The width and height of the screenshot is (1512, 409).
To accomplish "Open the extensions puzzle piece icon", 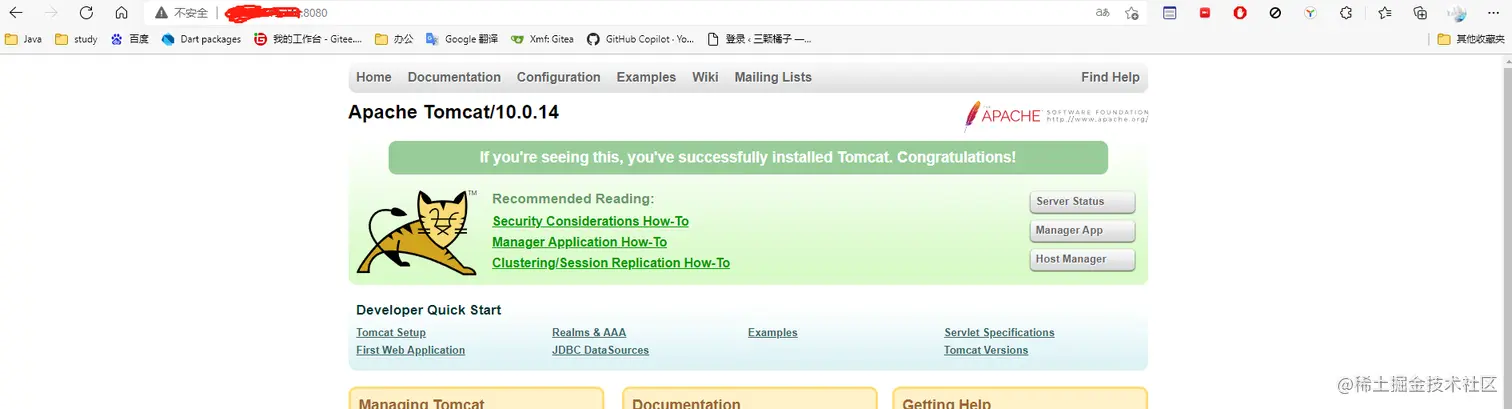I will point(1346,13).
